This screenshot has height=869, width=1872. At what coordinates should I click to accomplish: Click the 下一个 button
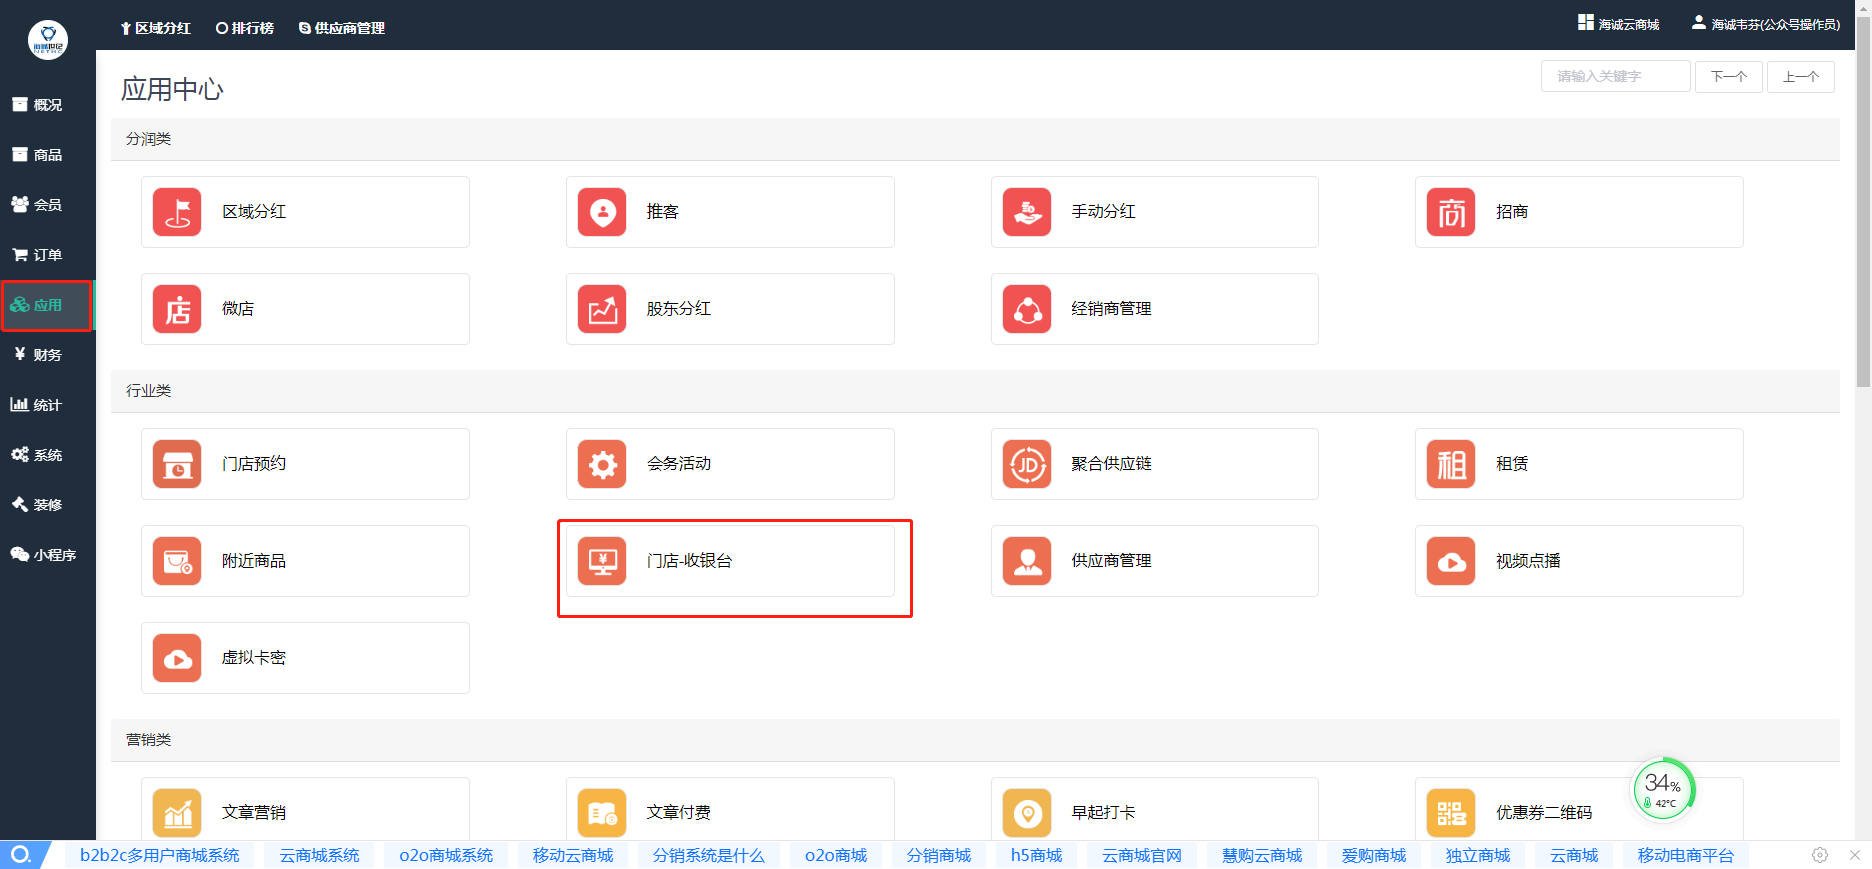tap(1728, 76)
